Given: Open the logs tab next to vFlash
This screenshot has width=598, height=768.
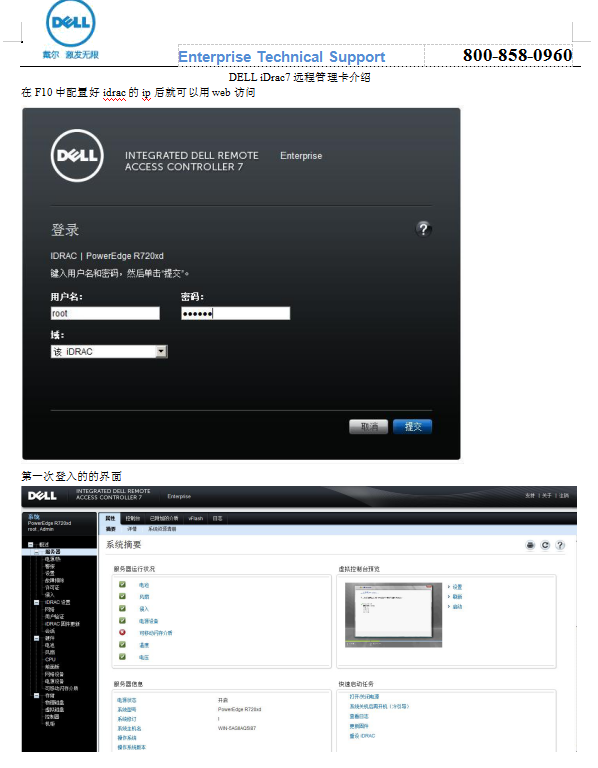Looking at the screenshot, I should [217, 518].
